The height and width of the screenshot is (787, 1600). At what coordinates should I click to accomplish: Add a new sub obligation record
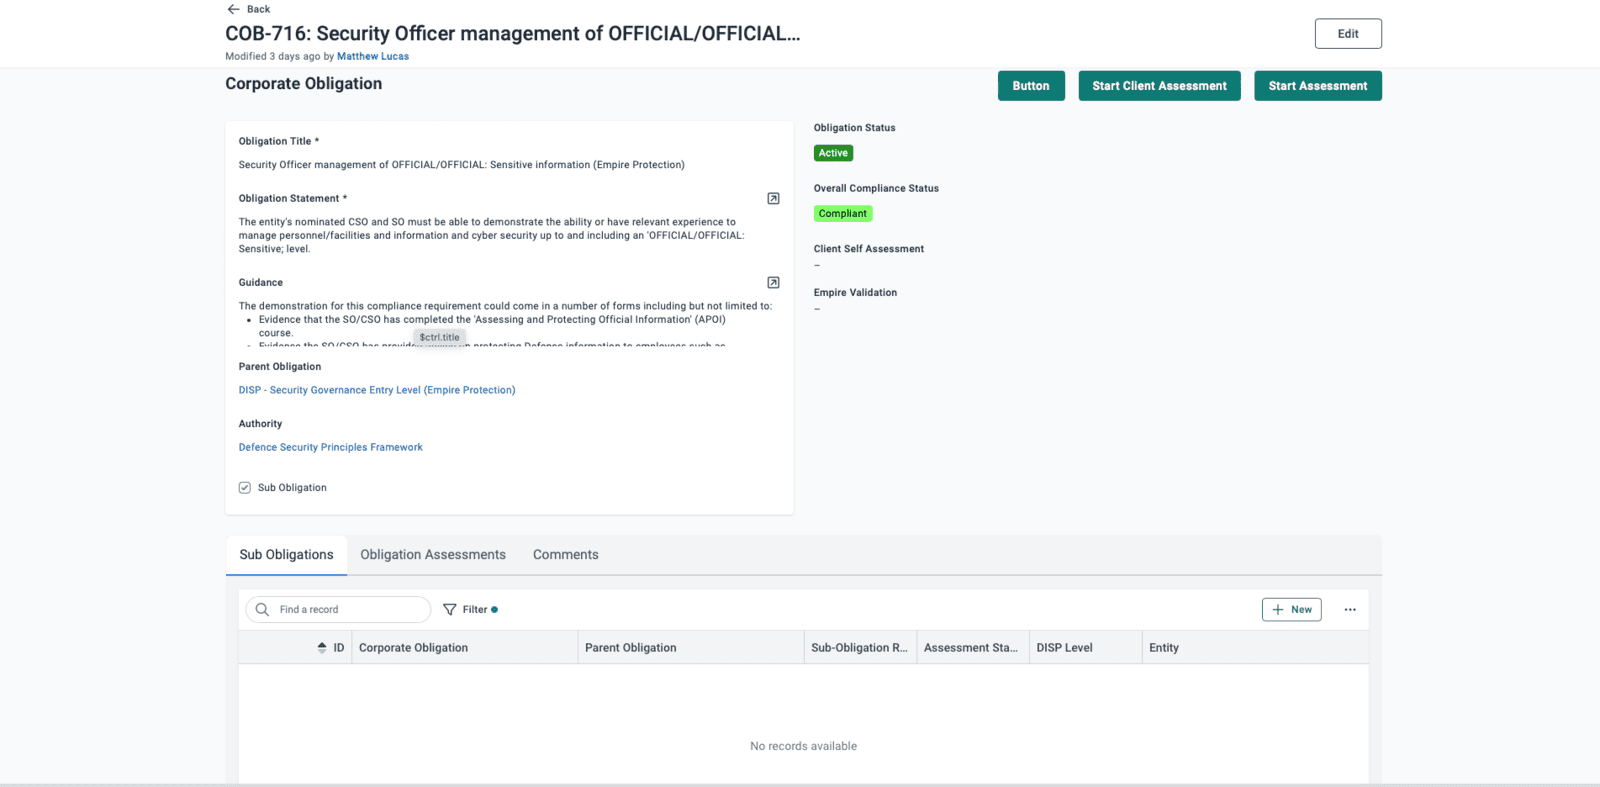pos(1291,610)
